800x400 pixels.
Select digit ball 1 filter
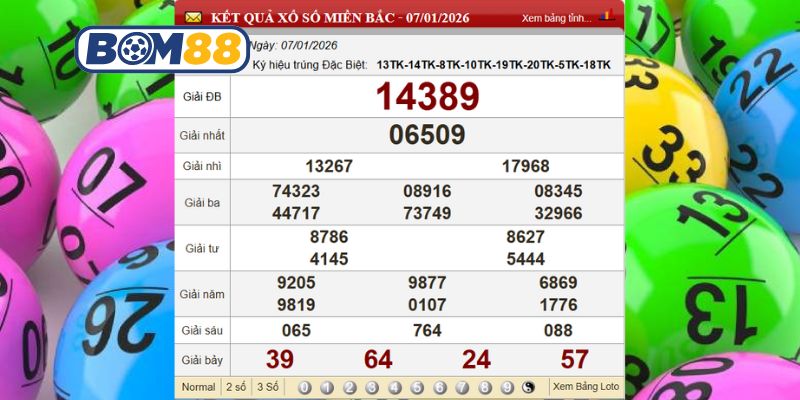point(327,388)
